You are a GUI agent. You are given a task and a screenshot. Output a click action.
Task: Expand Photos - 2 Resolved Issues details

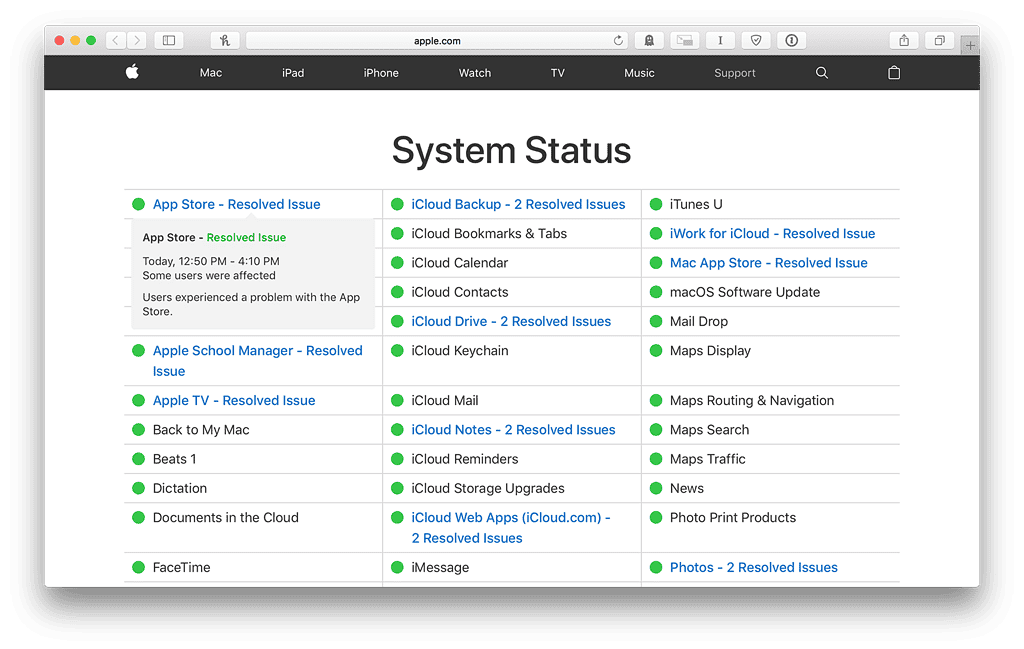pyautogui.click(x=753, y=567)
